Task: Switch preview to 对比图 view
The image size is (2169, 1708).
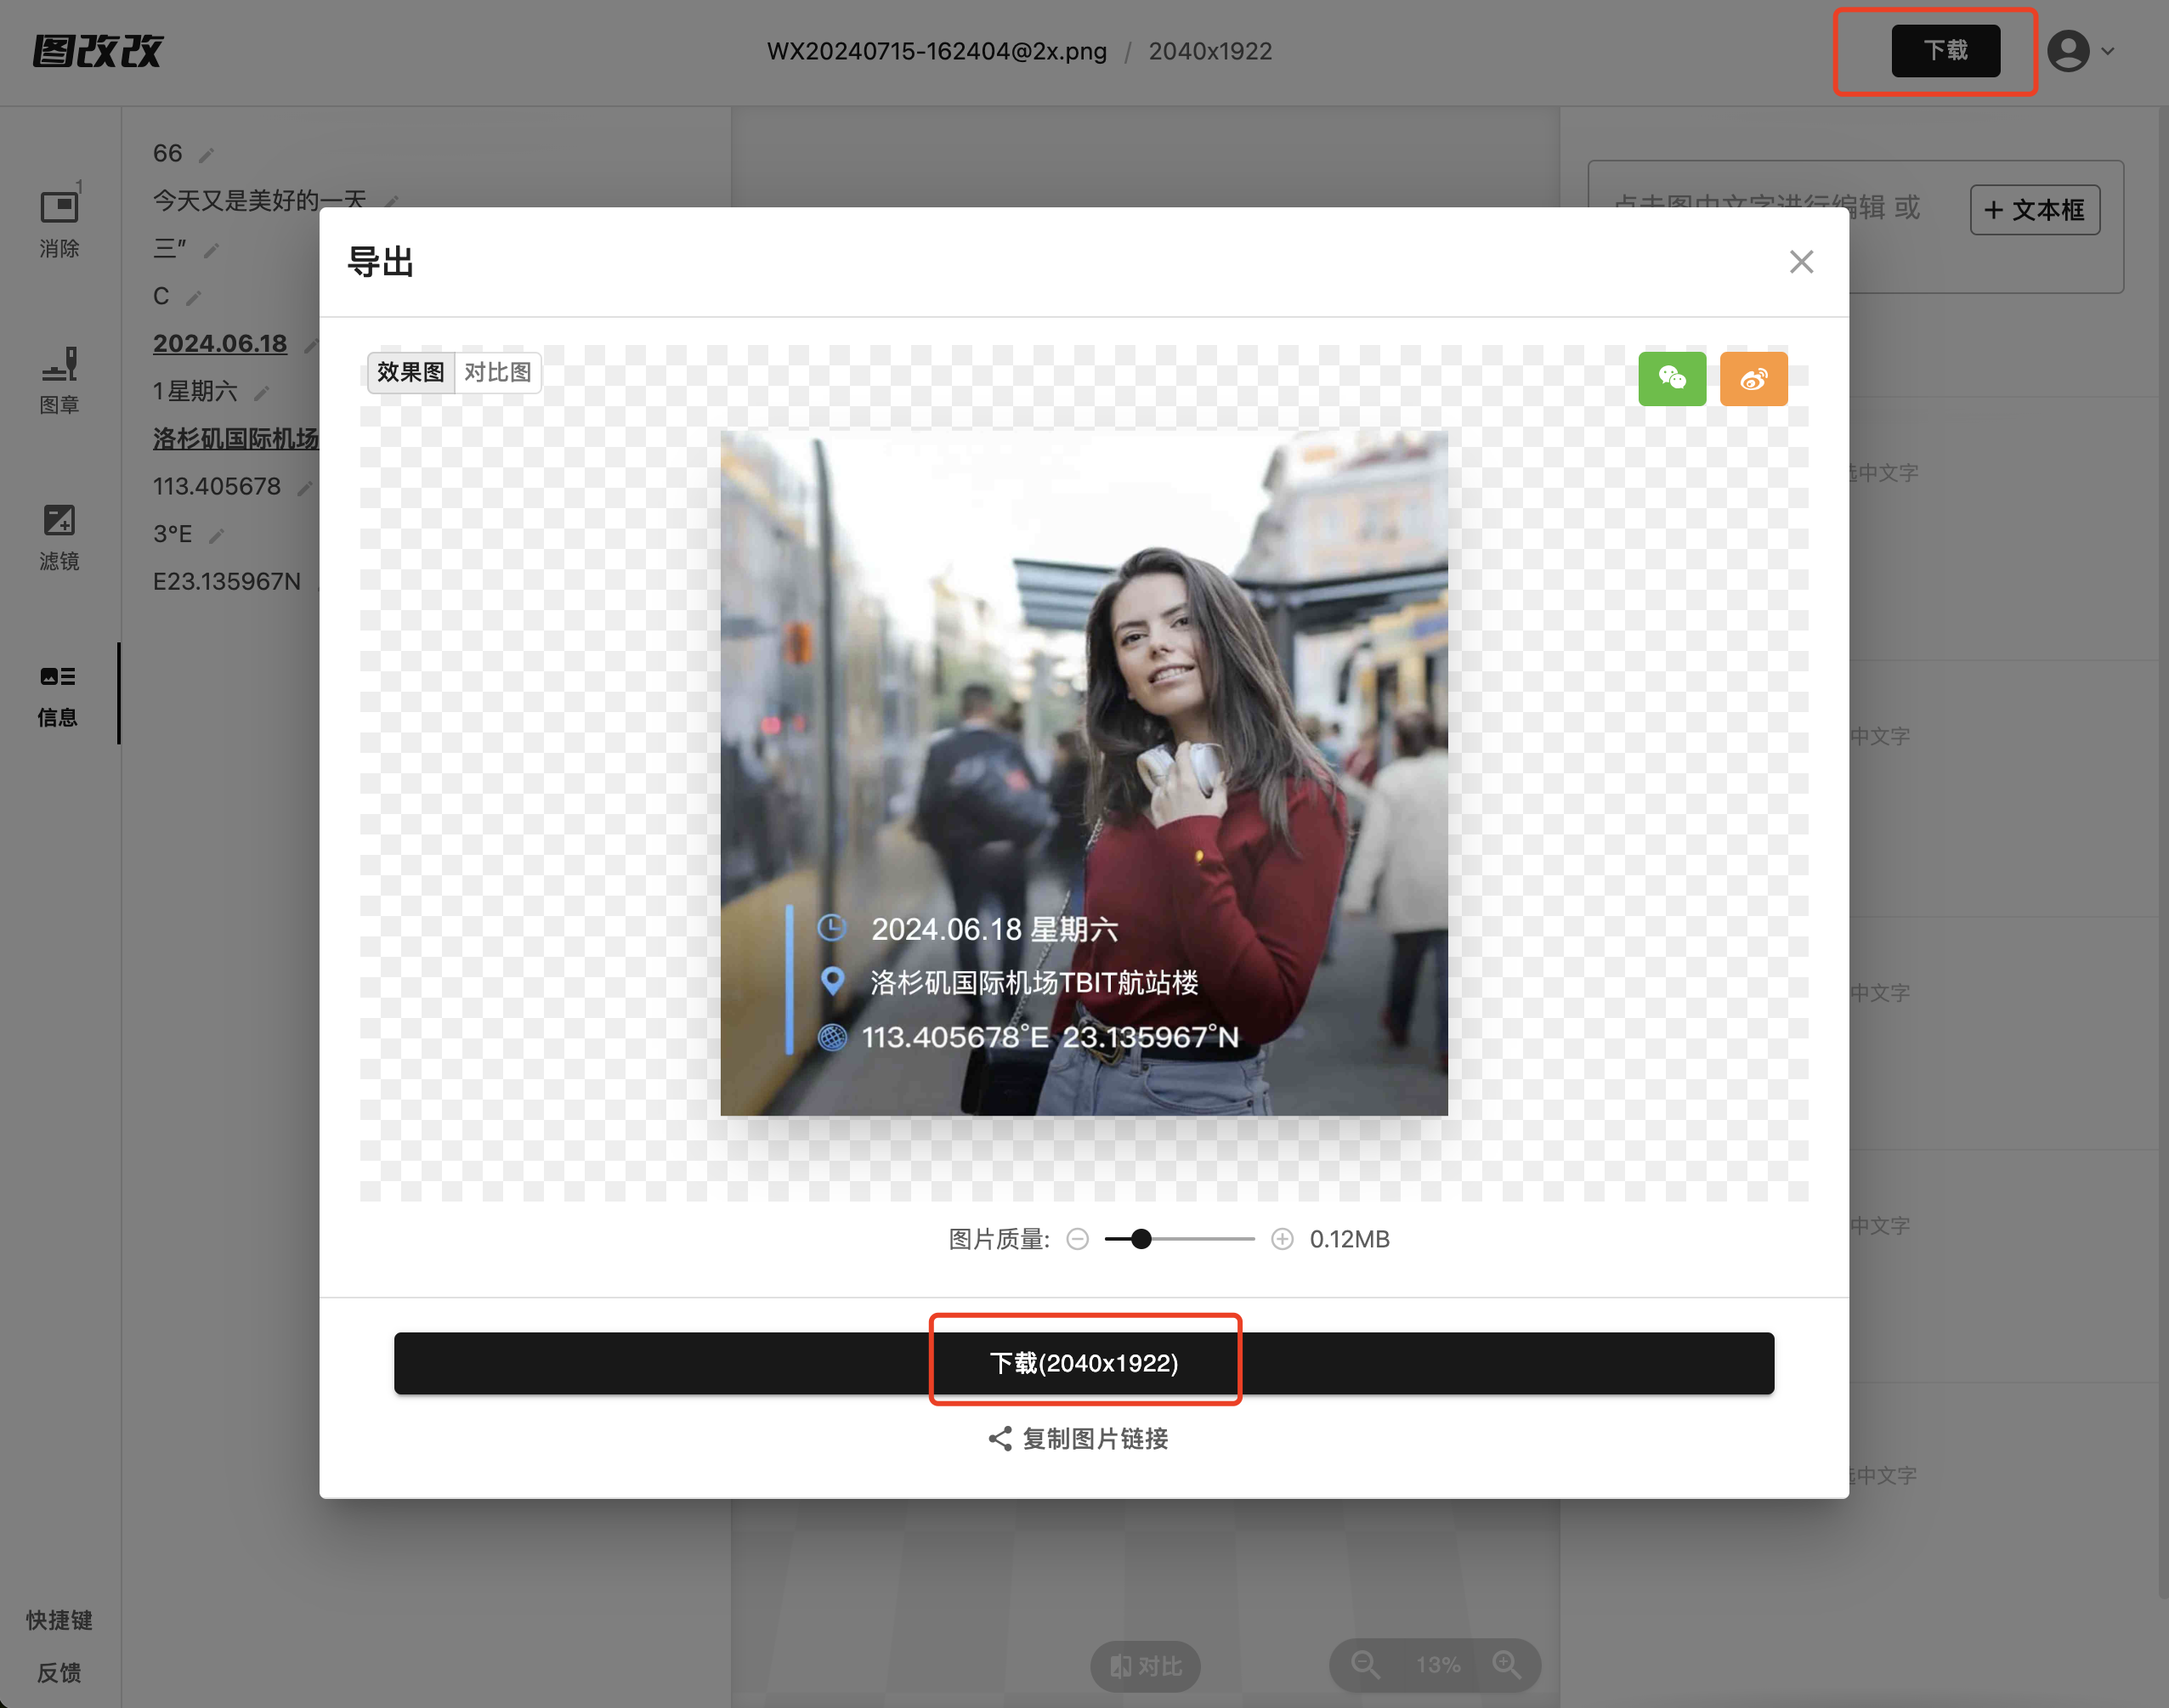Action: point(498,372)
